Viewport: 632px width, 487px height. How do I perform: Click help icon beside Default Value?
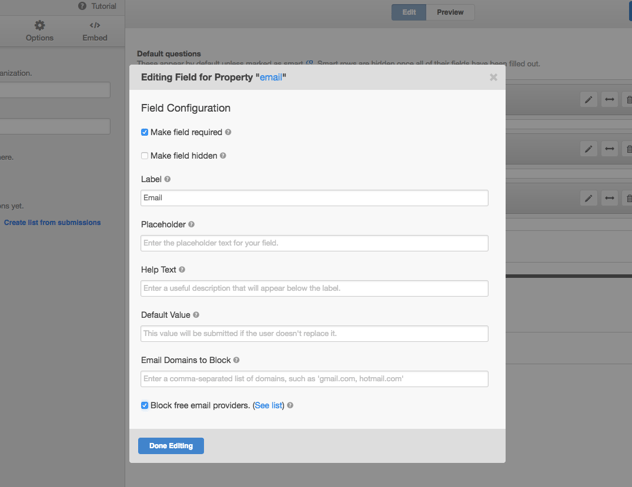coord(196,315)
